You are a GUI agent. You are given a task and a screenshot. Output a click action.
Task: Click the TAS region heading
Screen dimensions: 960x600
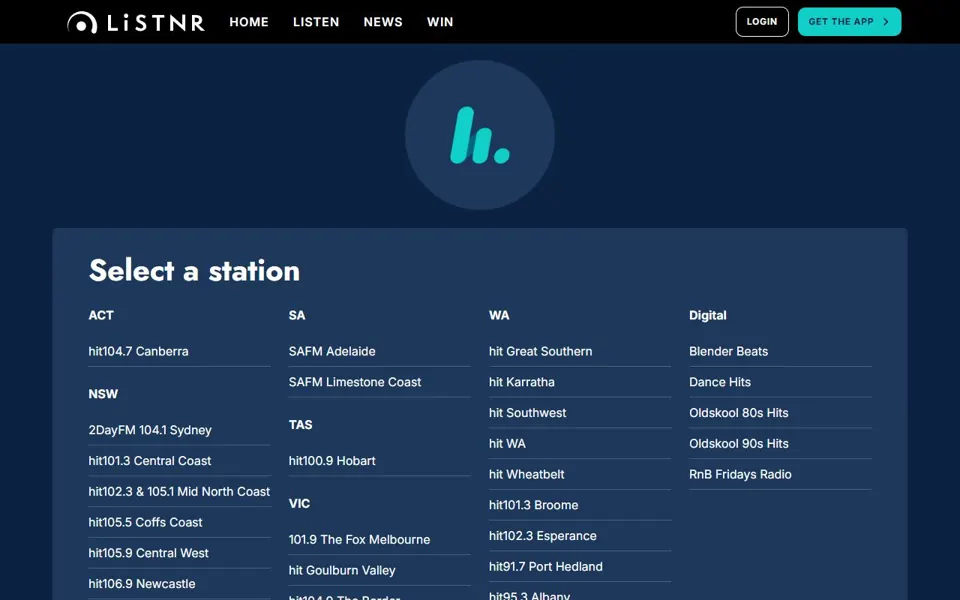[x=300, y=424]
